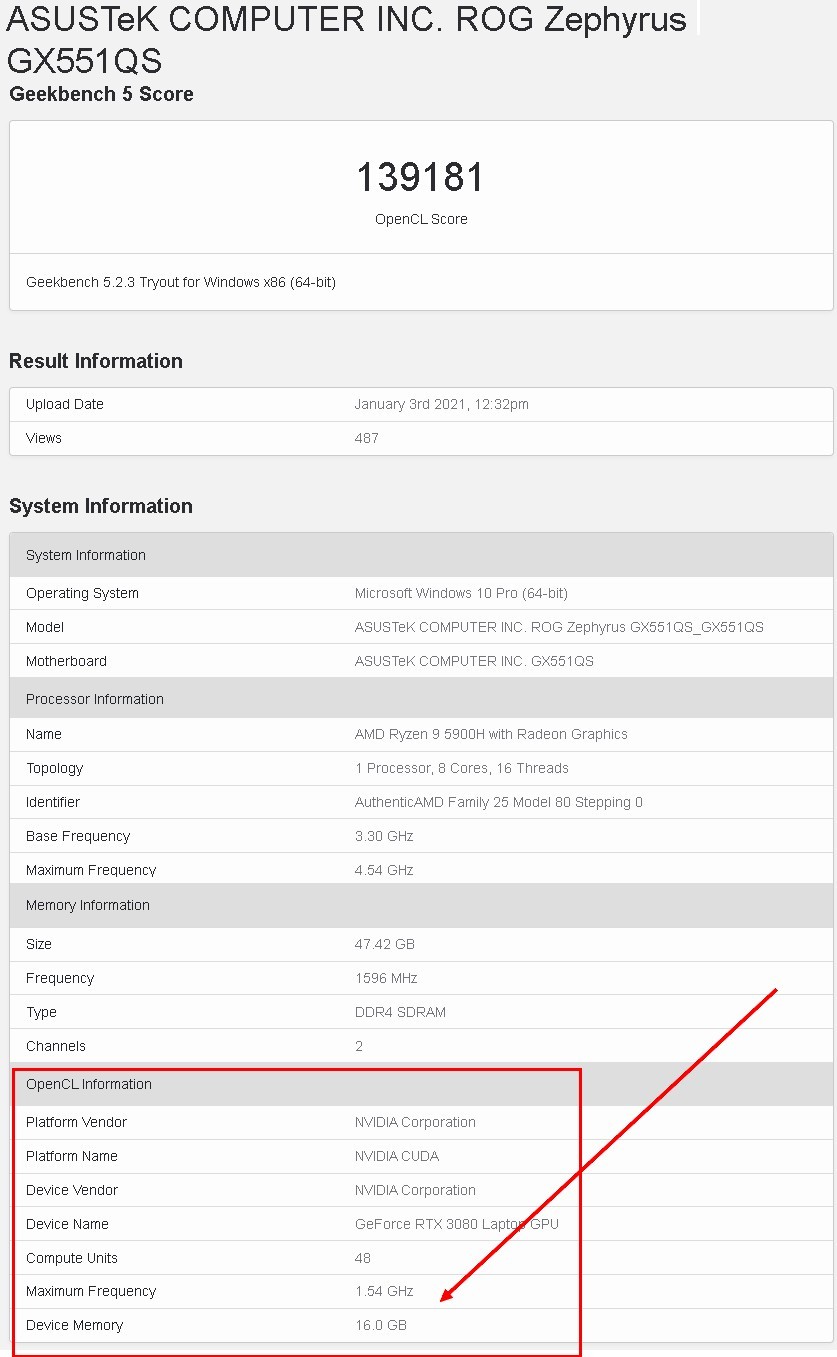This screenshot has width=837, height=1357.
Task: Click the OpenCL Information section header
Action: tap(421, 1084)
